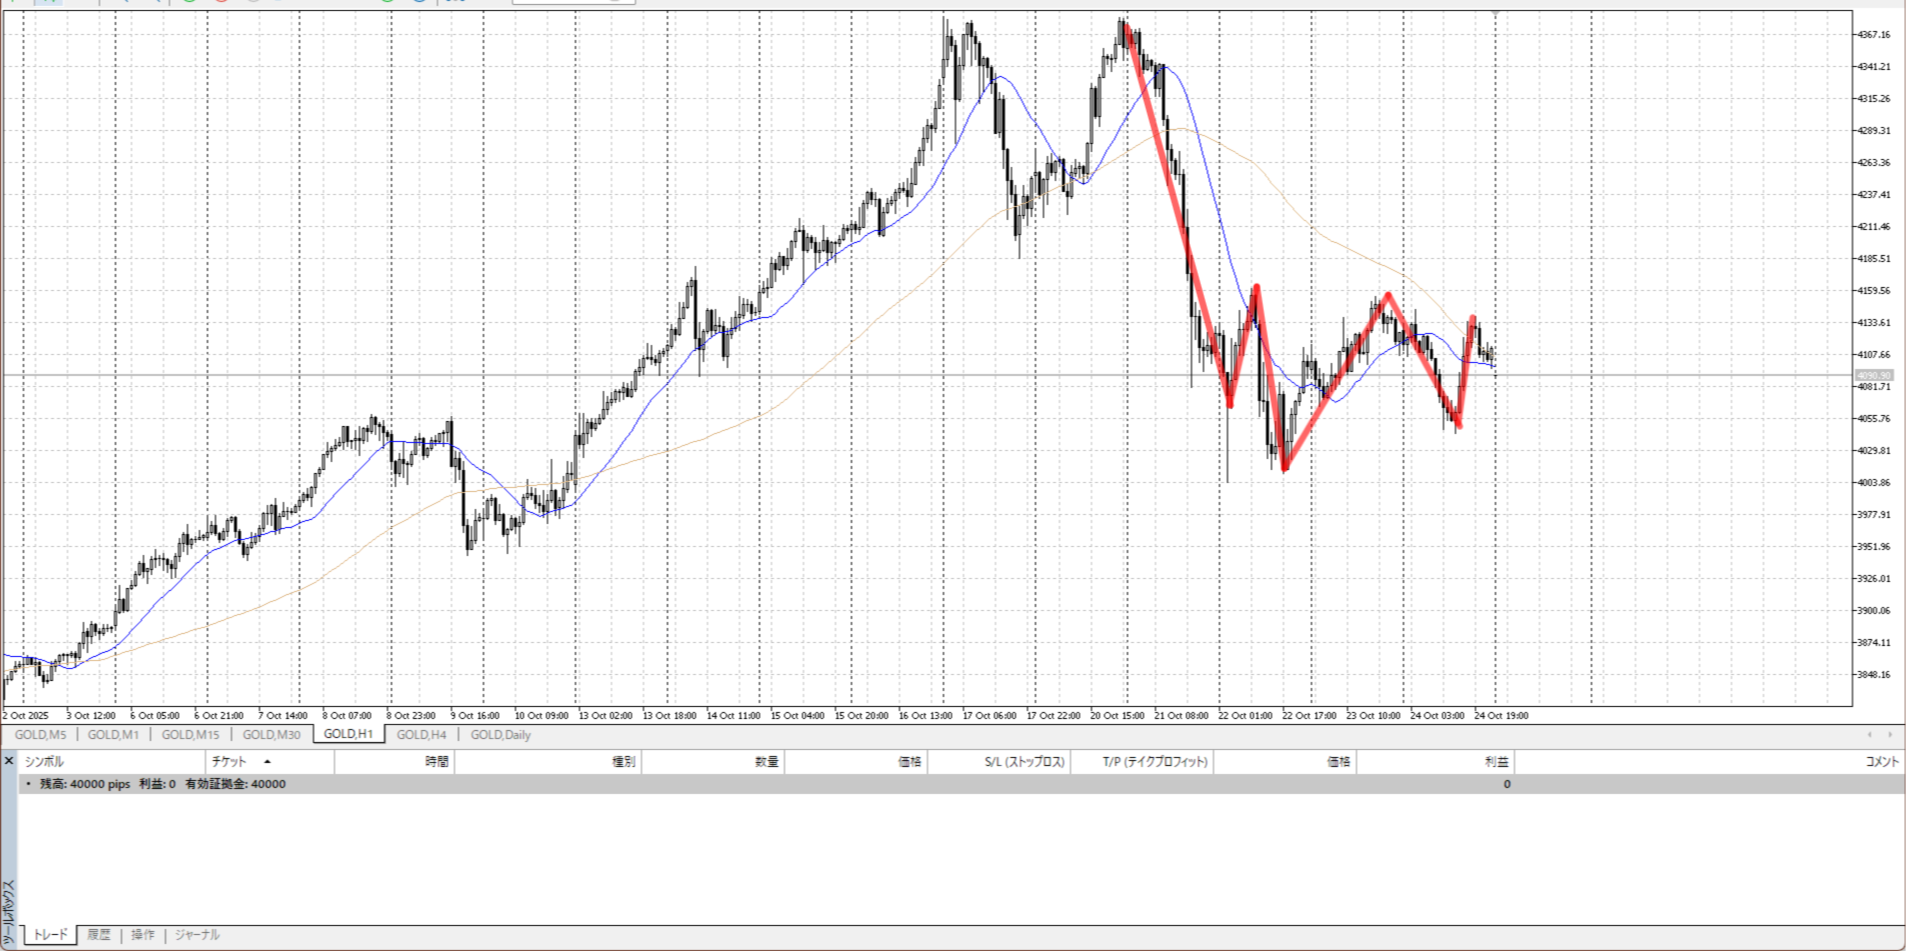Screen dimensions: 1906x951
Task: Sort by the 利益 profit column
Action: tap(1496, 762)
